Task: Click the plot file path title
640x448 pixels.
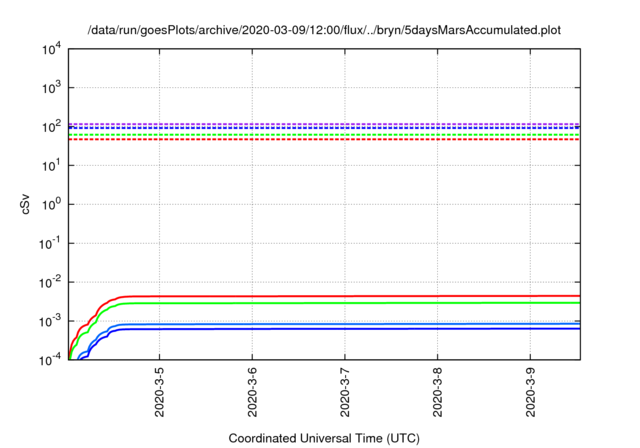Action: pyautogui.click(x=324, y=30)
